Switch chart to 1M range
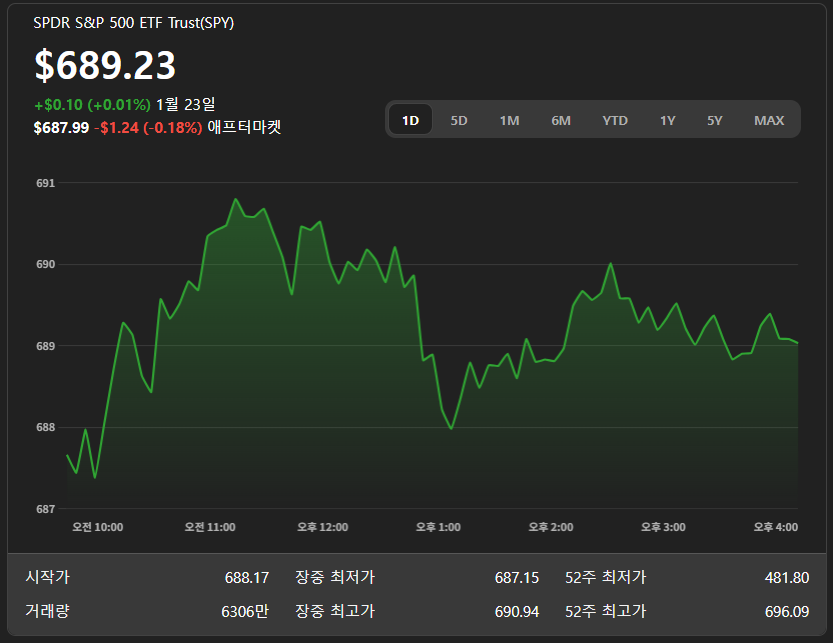 click(509, 121)
